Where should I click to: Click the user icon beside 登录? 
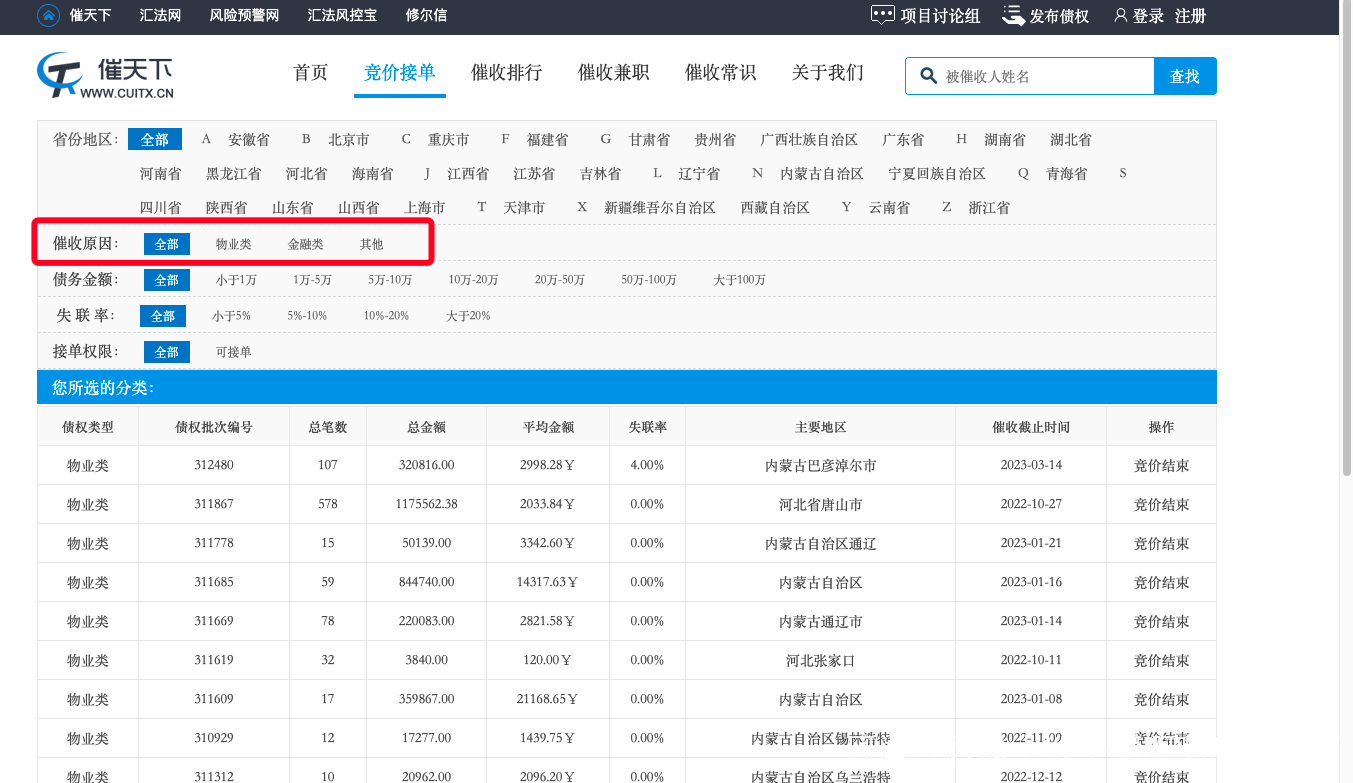coord(1120,16)
